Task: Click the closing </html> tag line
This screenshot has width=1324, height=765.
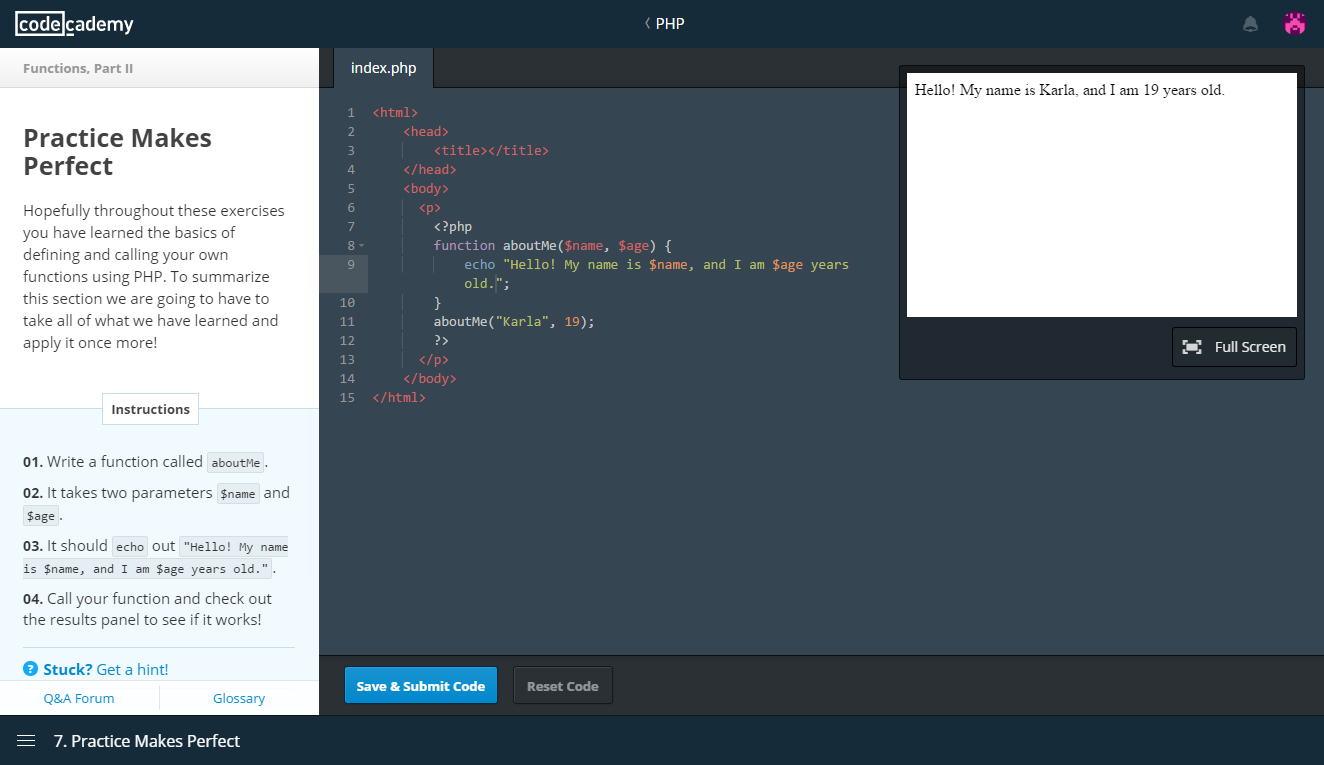Action: tap(398, 397)
